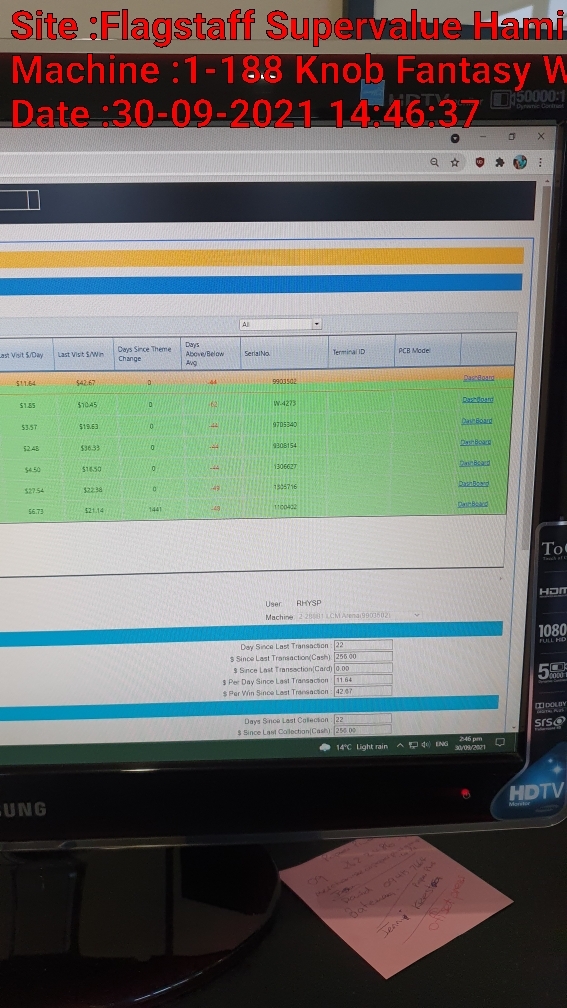Sort by Terminal ID column header

tap(361, 352)
